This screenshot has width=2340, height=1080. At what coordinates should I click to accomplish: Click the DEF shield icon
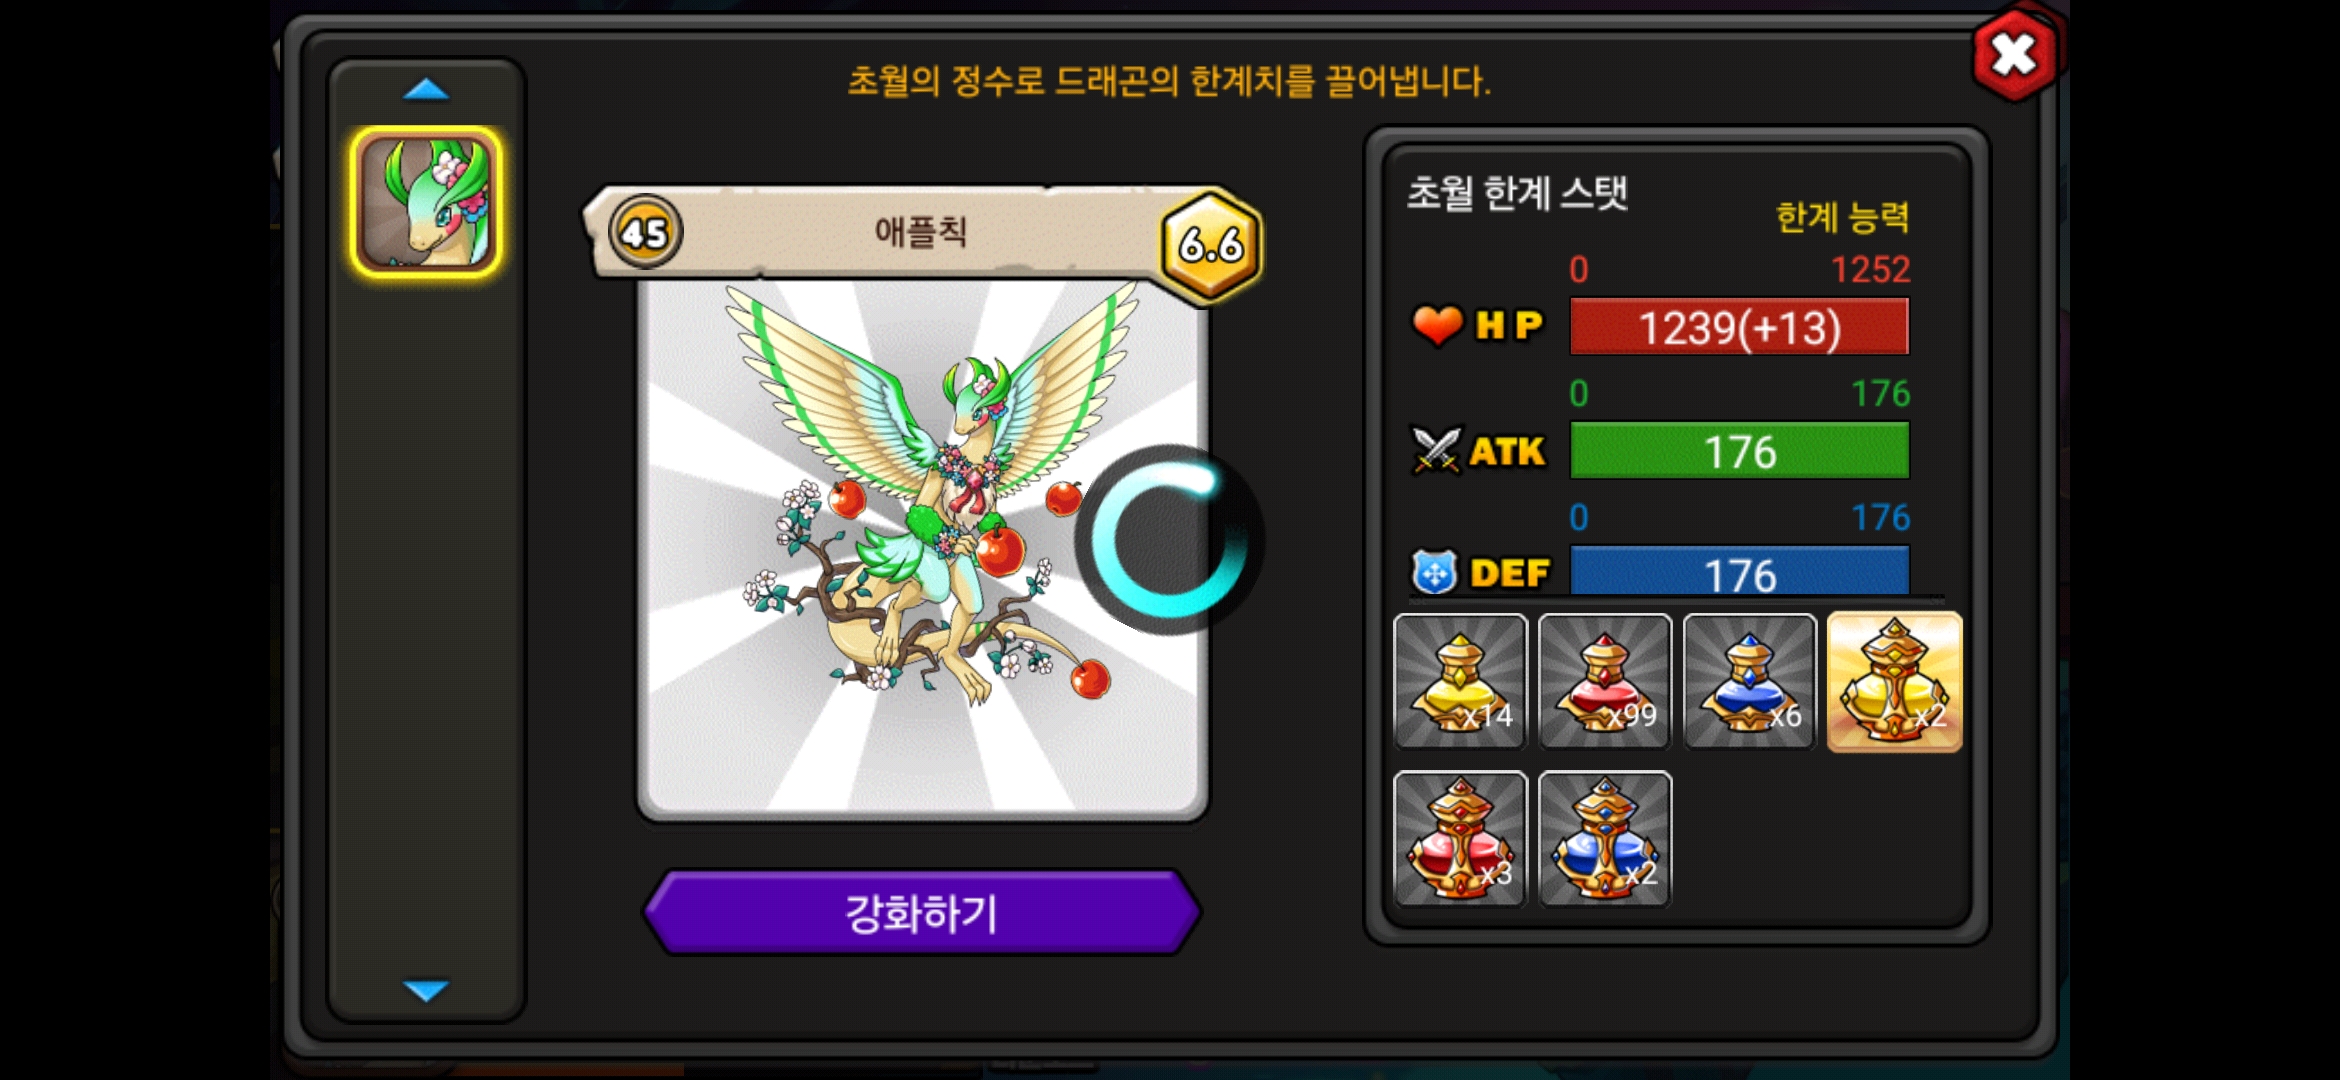click(x=1434, y=573)
